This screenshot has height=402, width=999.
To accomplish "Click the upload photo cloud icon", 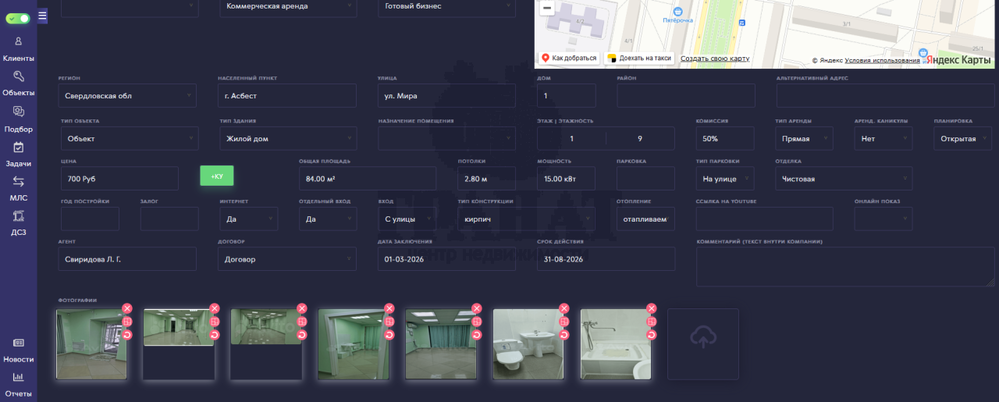I will coord(703,340).
